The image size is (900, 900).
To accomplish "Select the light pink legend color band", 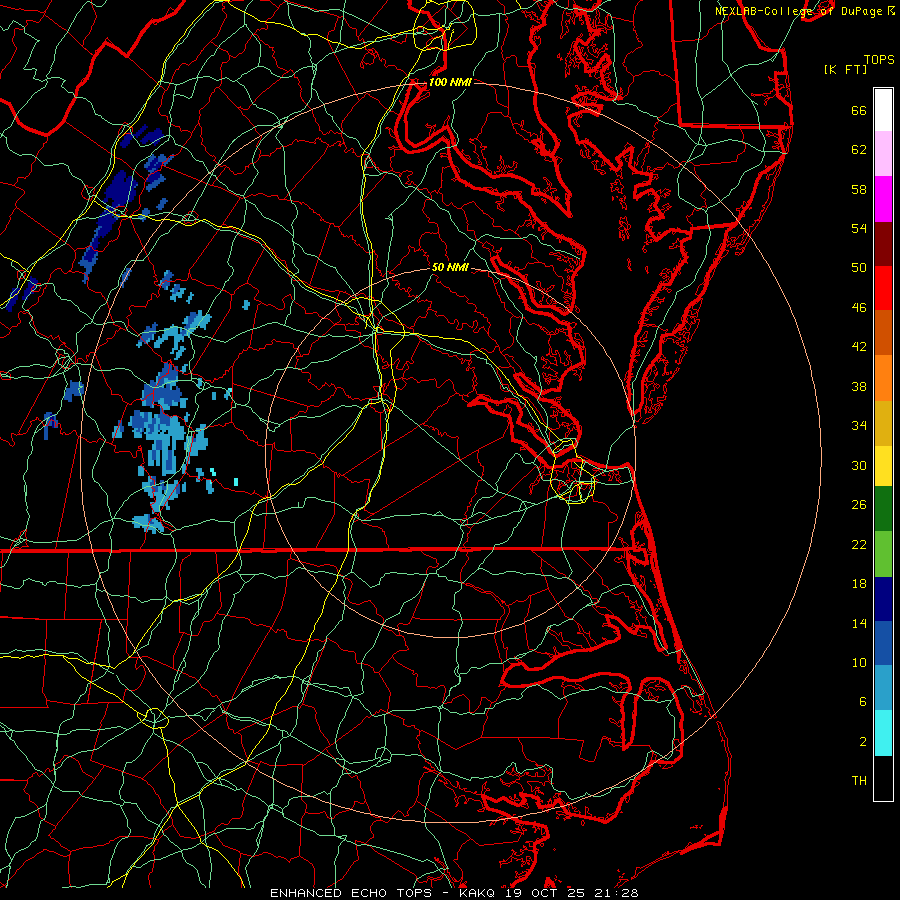I will [x=883, y=154].
